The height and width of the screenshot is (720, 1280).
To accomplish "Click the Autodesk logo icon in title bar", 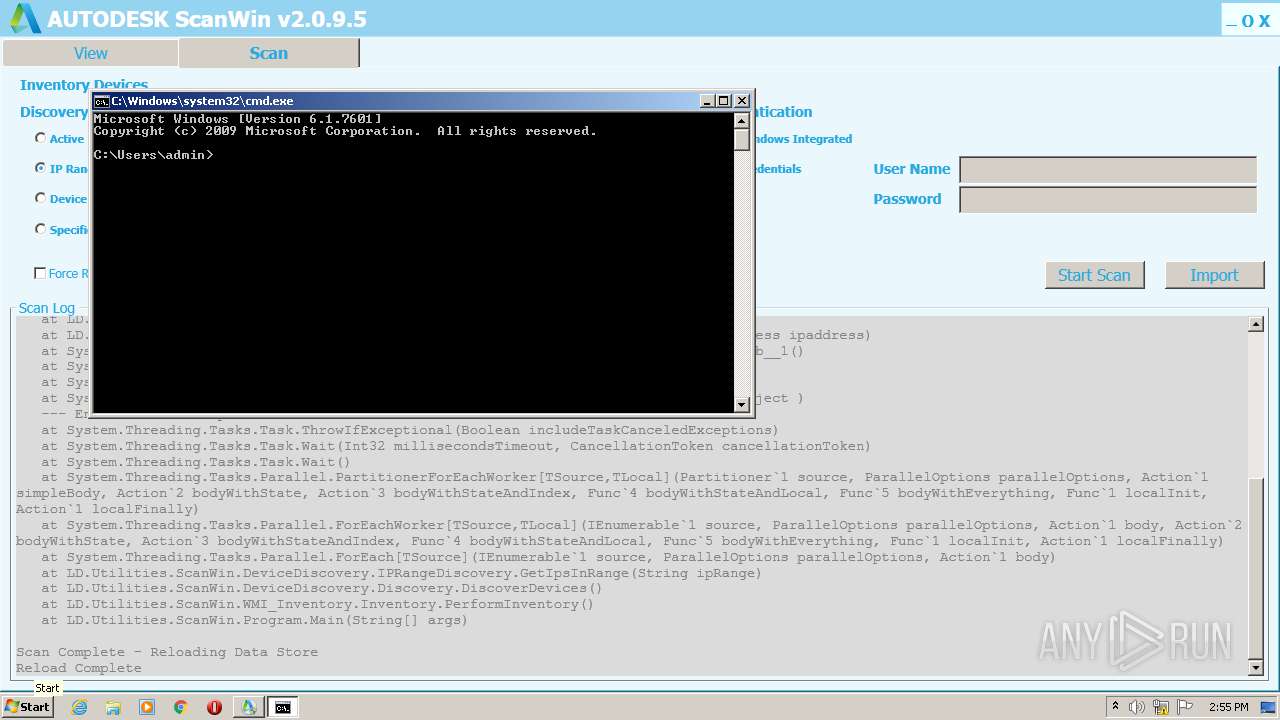I will [x=25, y=18].
